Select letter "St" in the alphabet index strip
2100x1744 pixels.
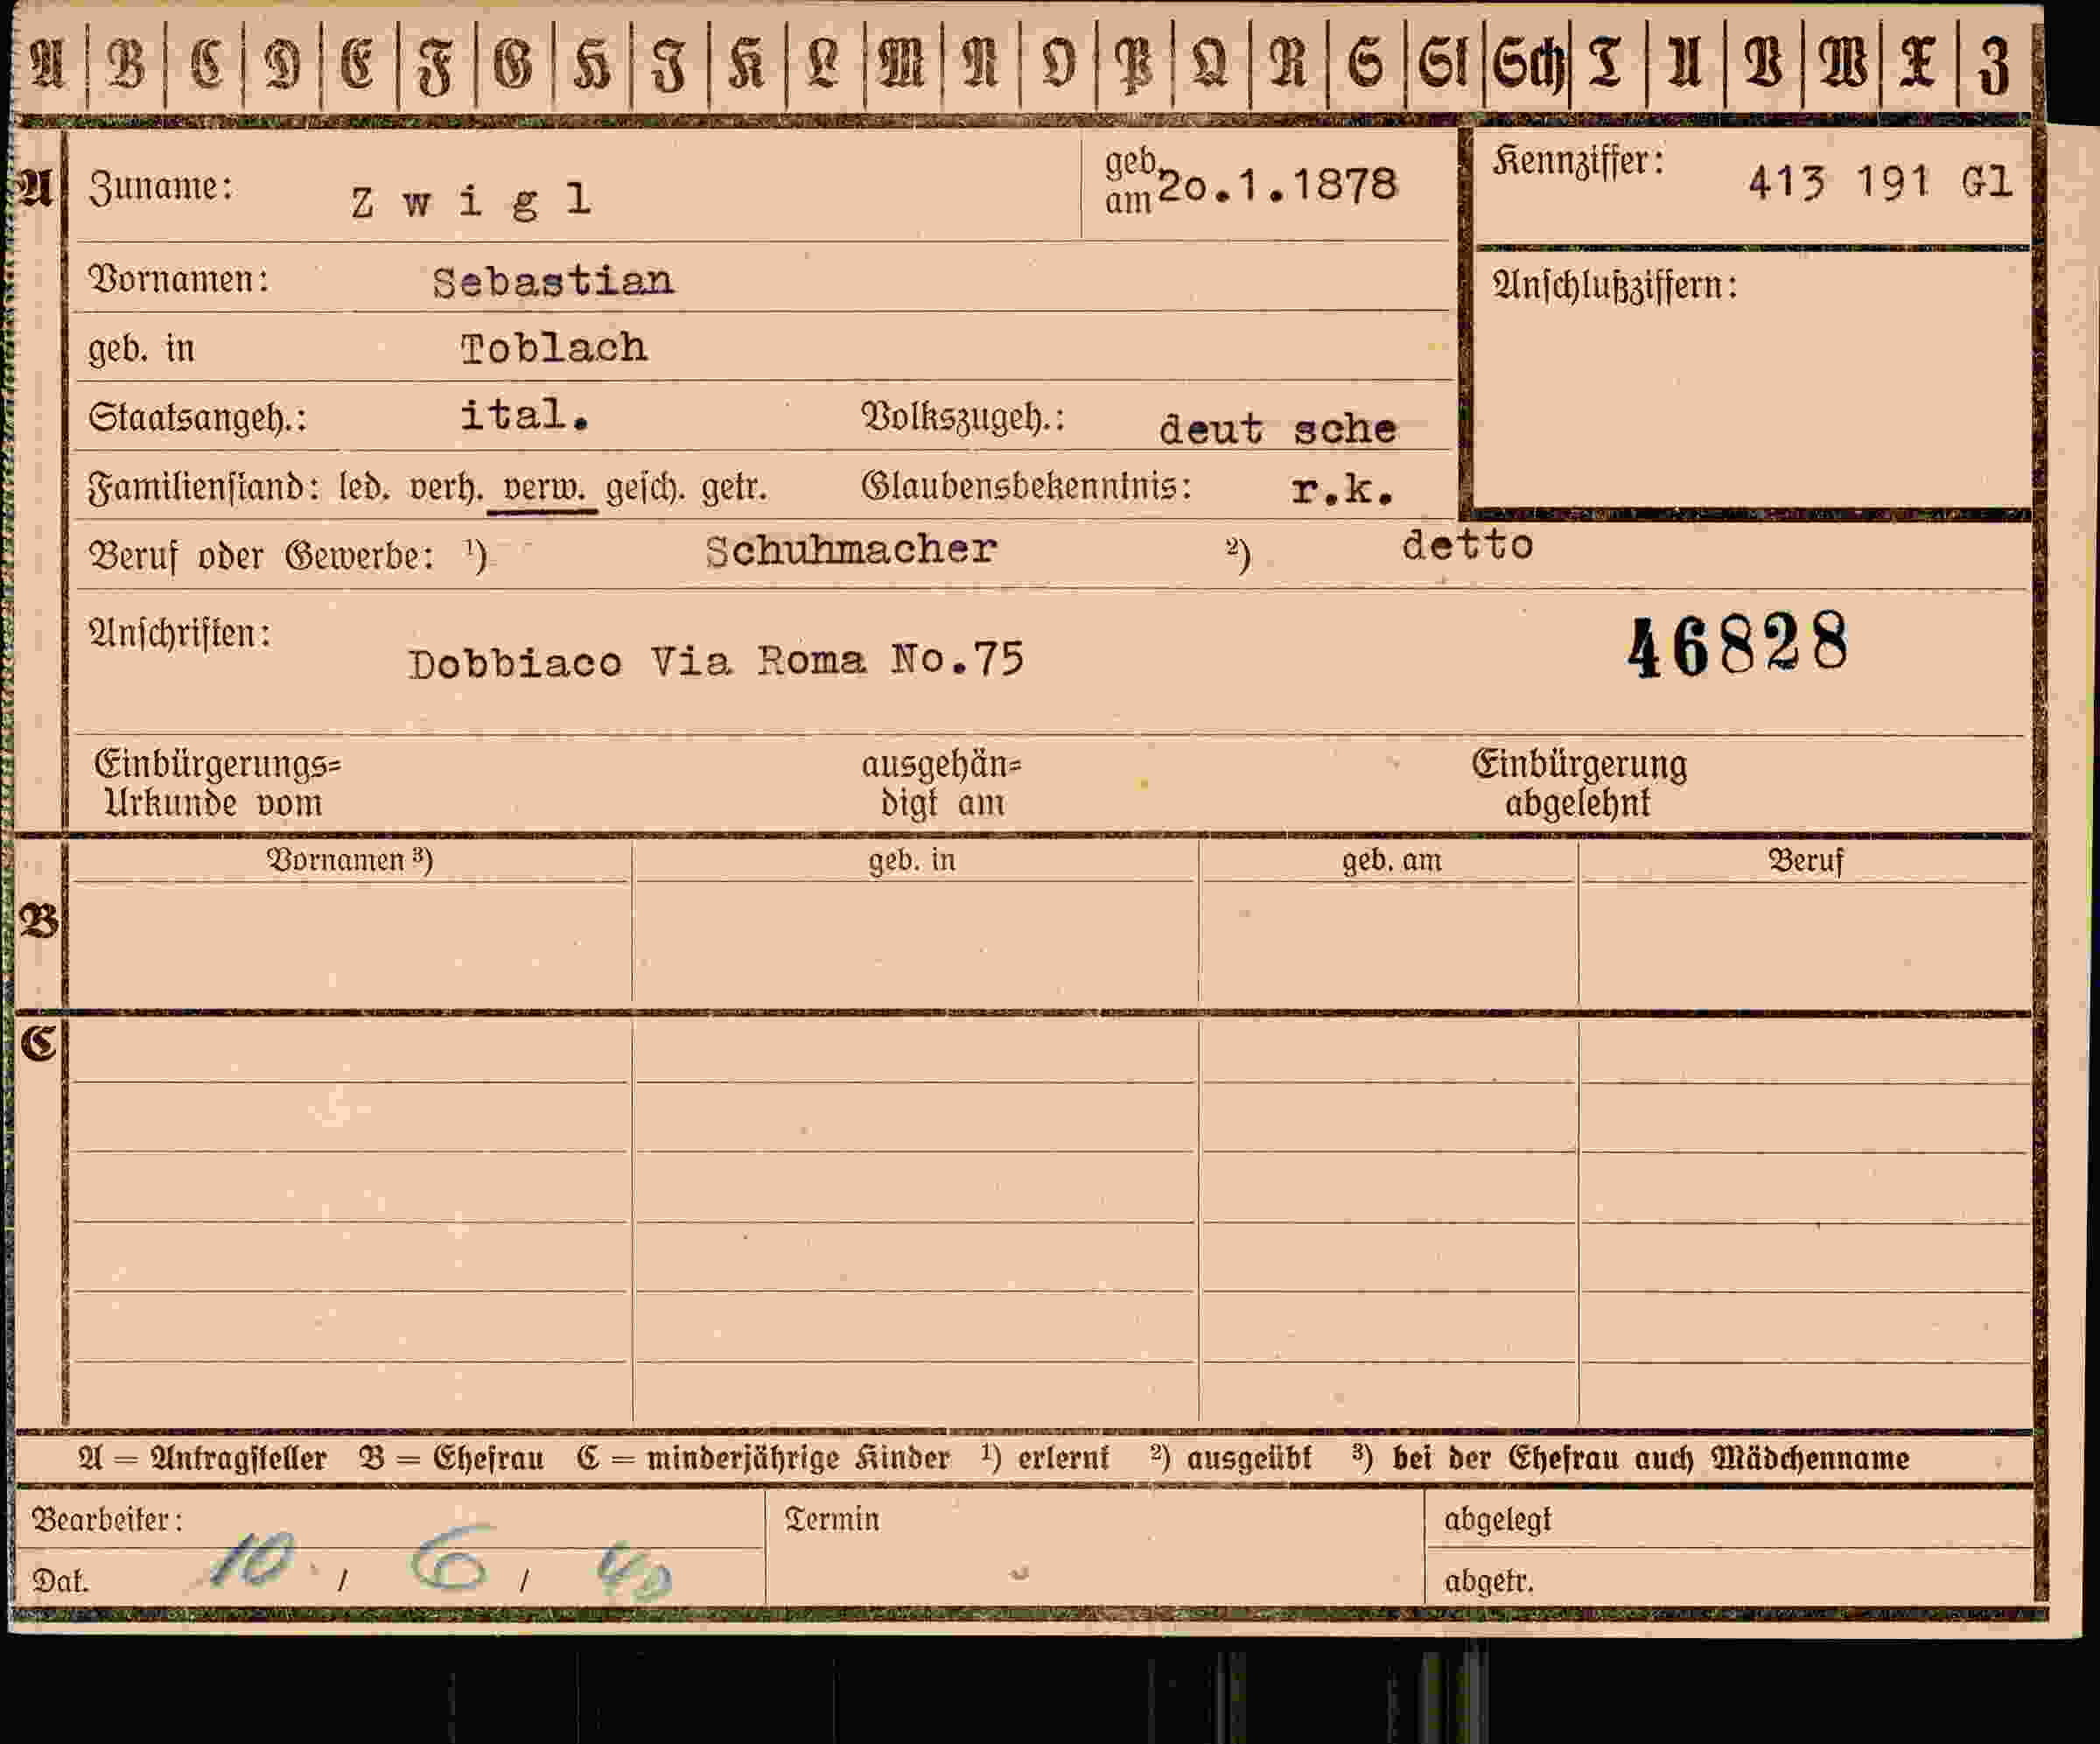click(x=1443, y=64)
